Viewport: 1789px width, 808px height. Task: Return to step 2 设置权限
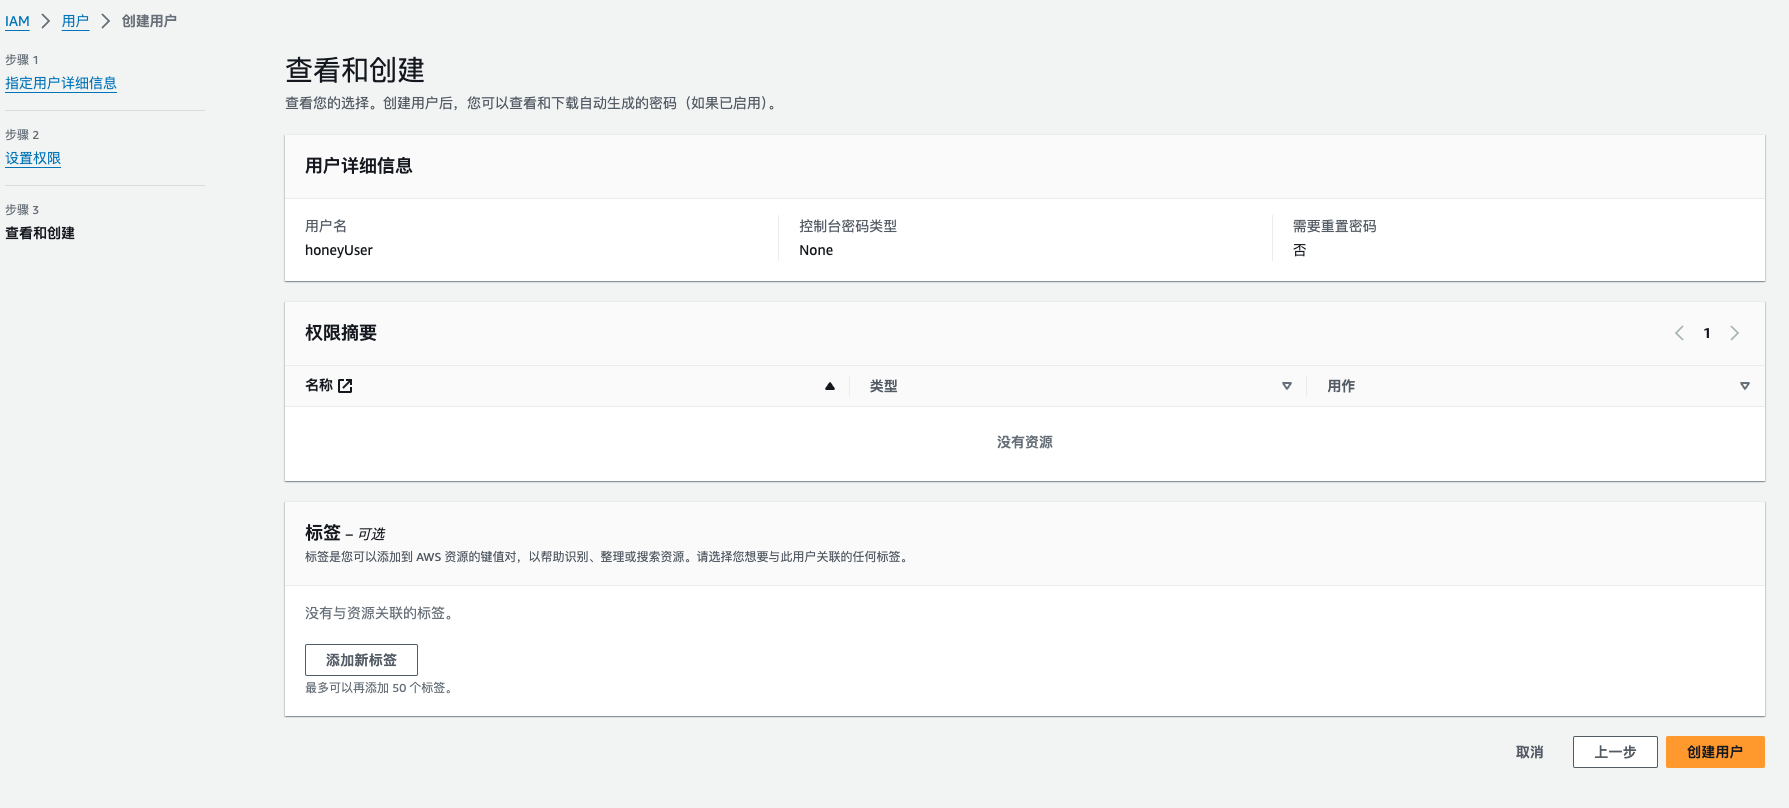(x=33, y=158)
